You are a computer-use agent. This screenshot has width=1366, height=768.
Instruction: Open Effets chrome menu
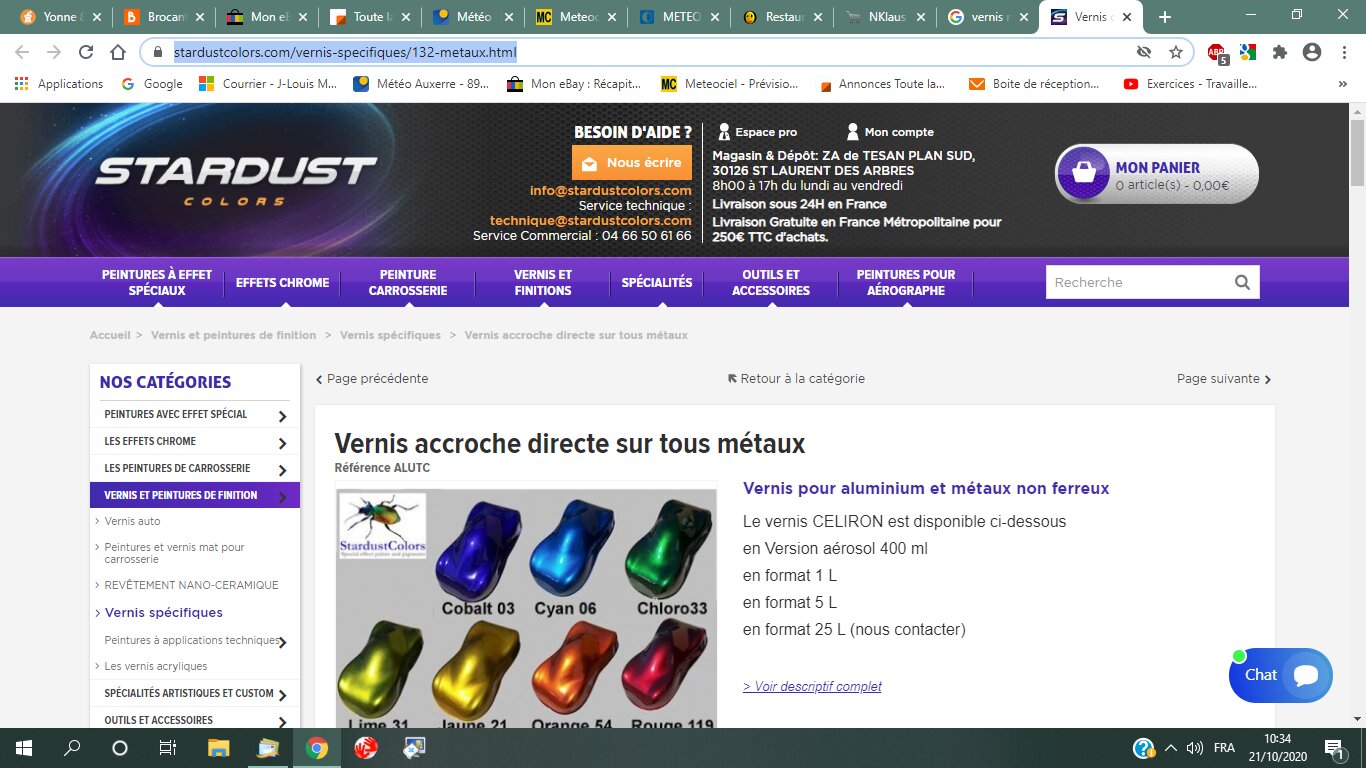coord(282,282)
